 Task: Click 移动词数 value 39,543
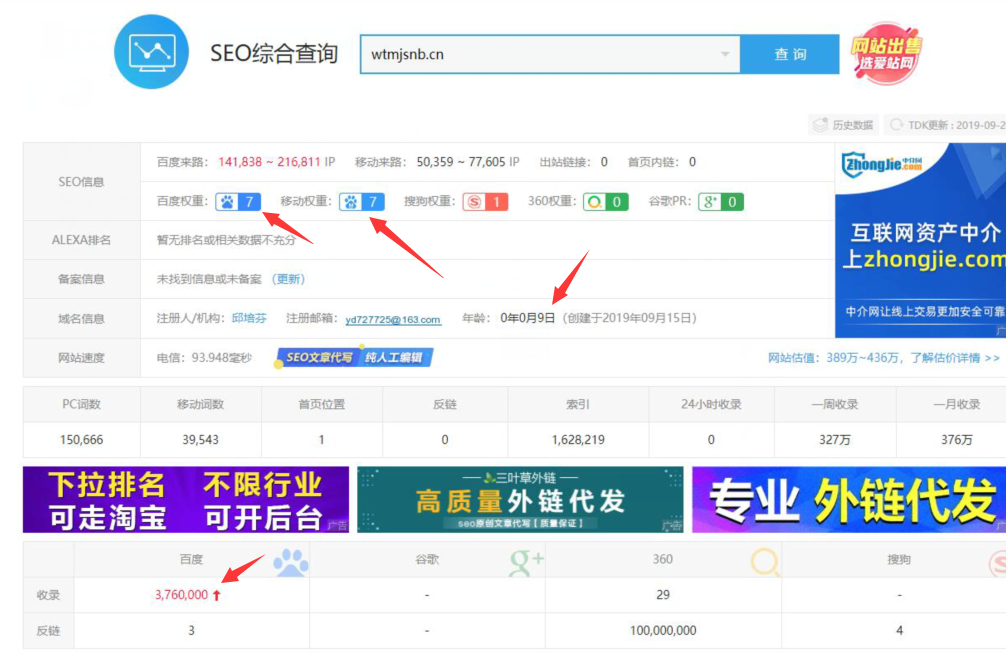click(x=200, y=440)
